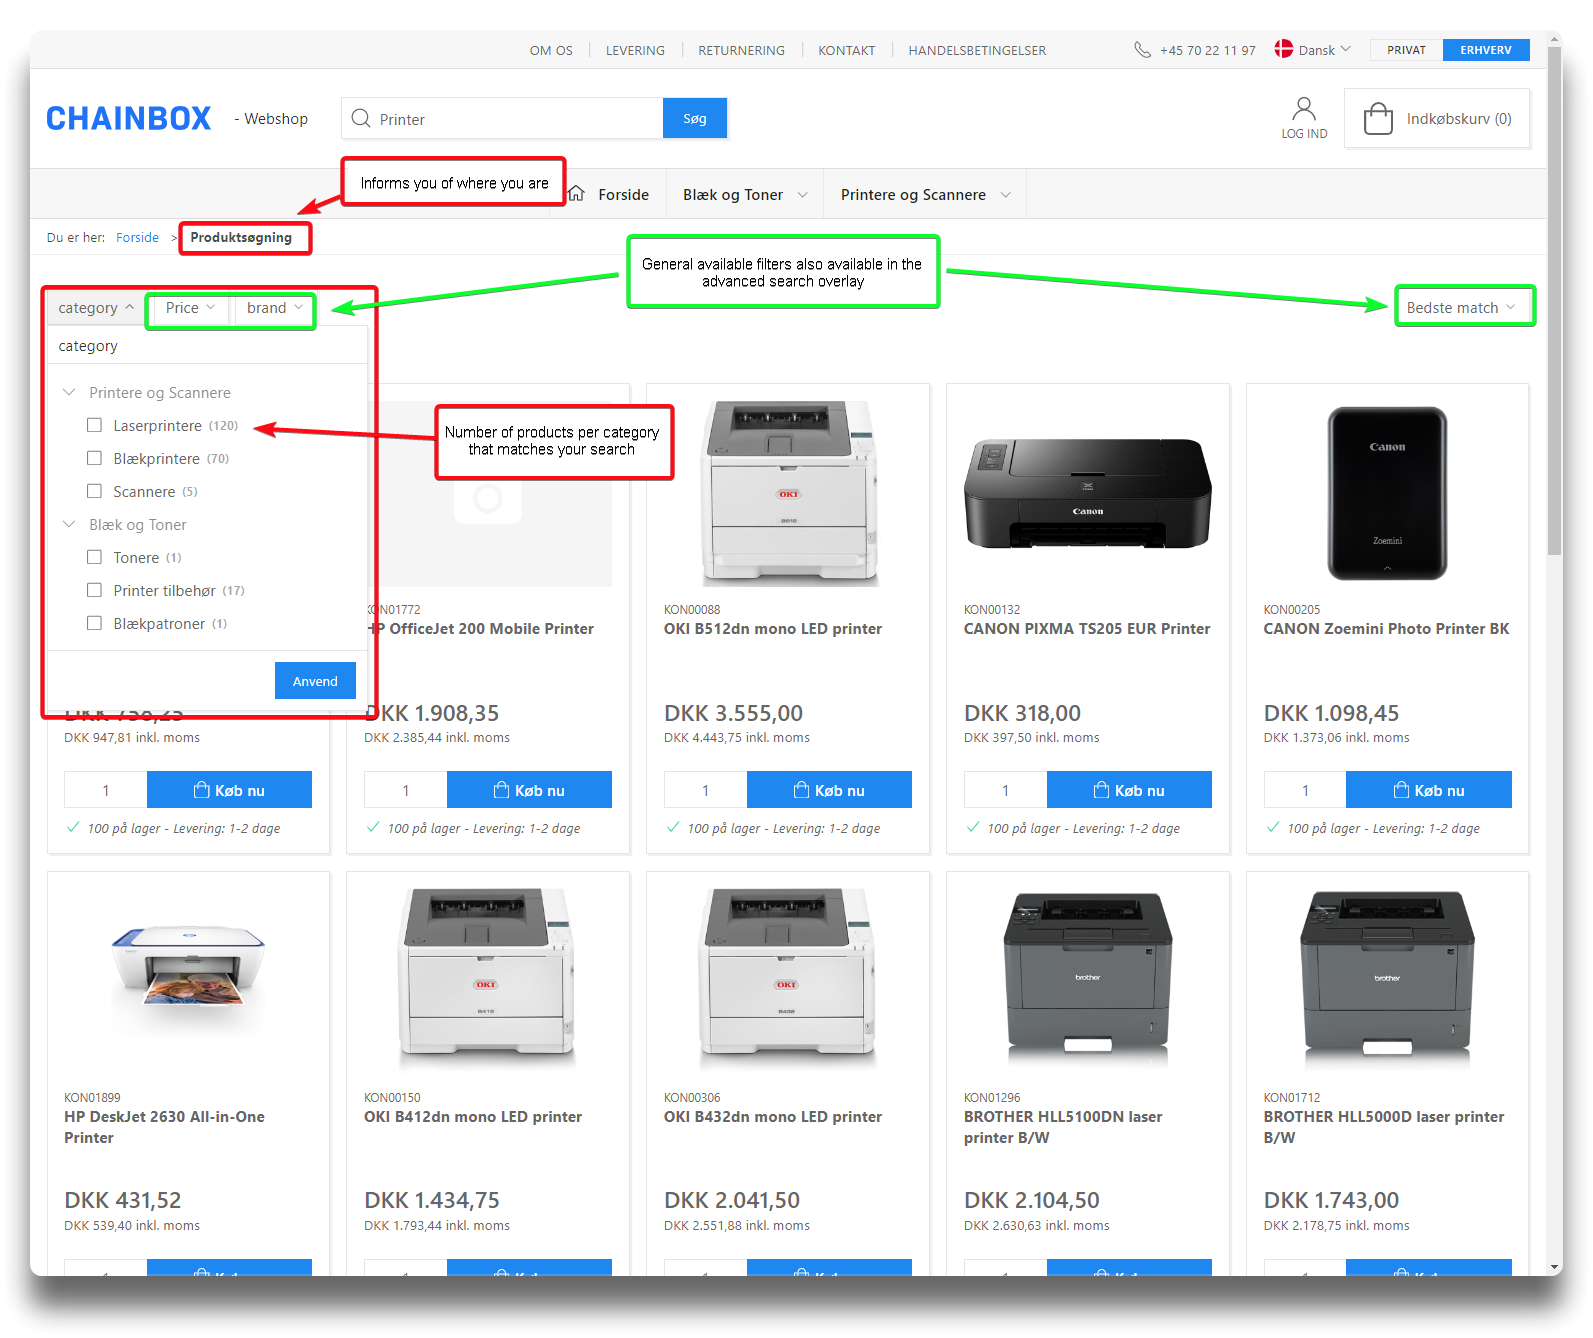Open the Price filter dropdown
Image resolution: width=1593 pixels, height=1338 pixels.
[x=190, y=308]
